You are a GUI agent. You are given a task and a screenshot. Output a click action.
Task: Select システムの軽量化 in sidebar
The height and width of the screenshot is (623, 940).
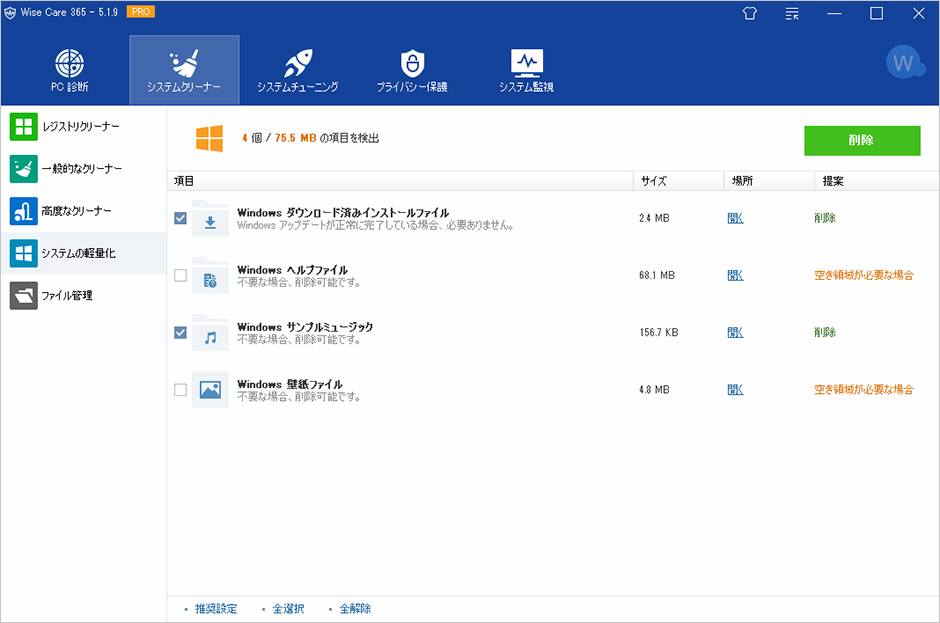click(x=83, y=253)
